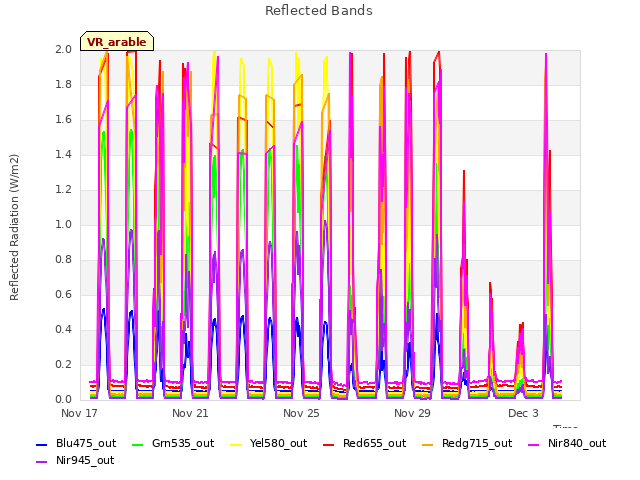Click the Nov 25 x-axis tick label
Viewport: 640px width, 480px height.
301,413
